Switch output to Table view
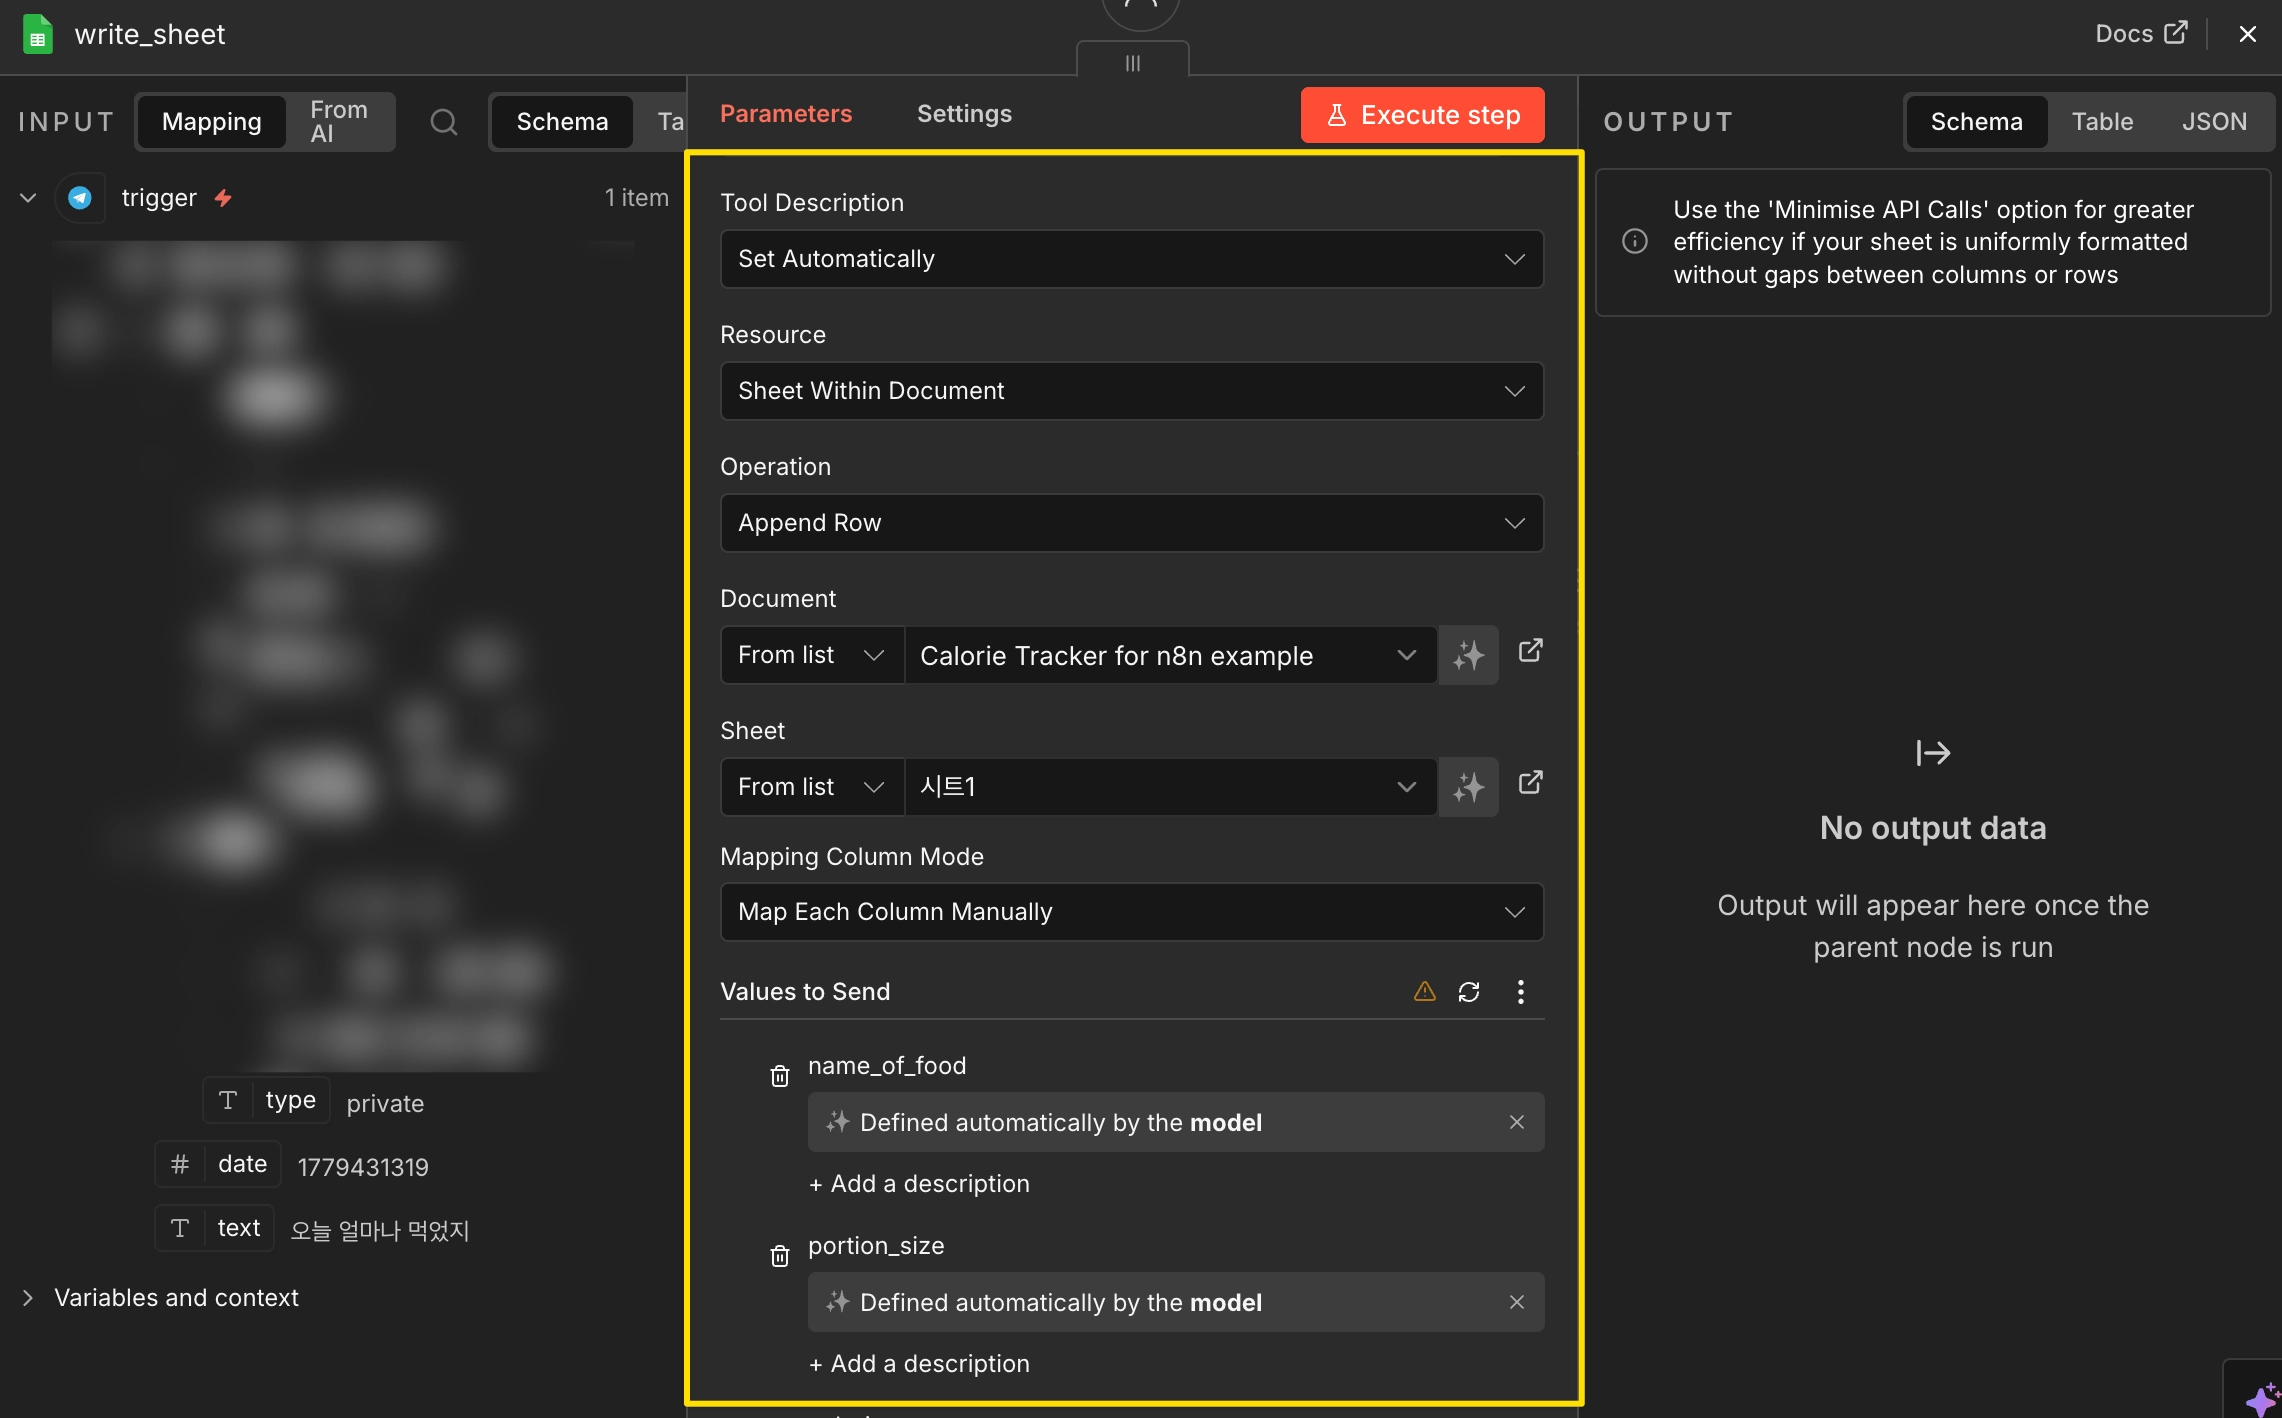This screenshot has width=2282, height=1418. [2102, 122]
